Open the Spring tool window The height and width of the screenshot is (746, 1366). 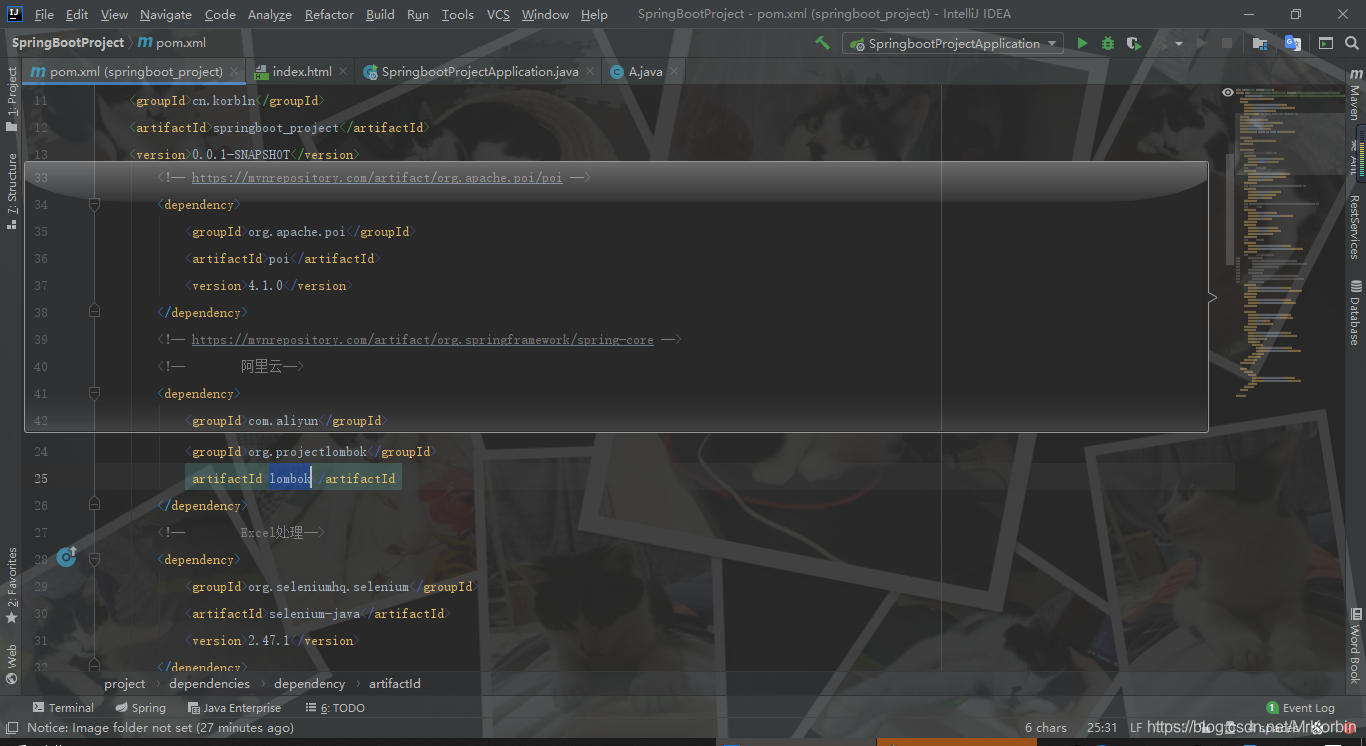point(139,708)
